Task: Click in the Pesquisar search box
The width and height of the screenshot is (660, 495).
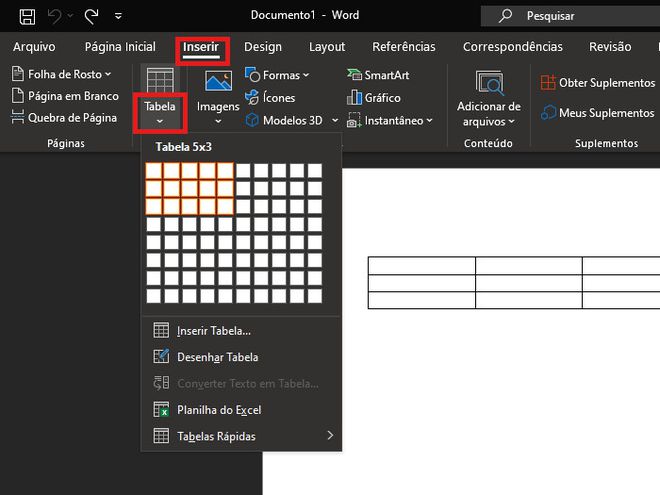Action: click(570, 16)
